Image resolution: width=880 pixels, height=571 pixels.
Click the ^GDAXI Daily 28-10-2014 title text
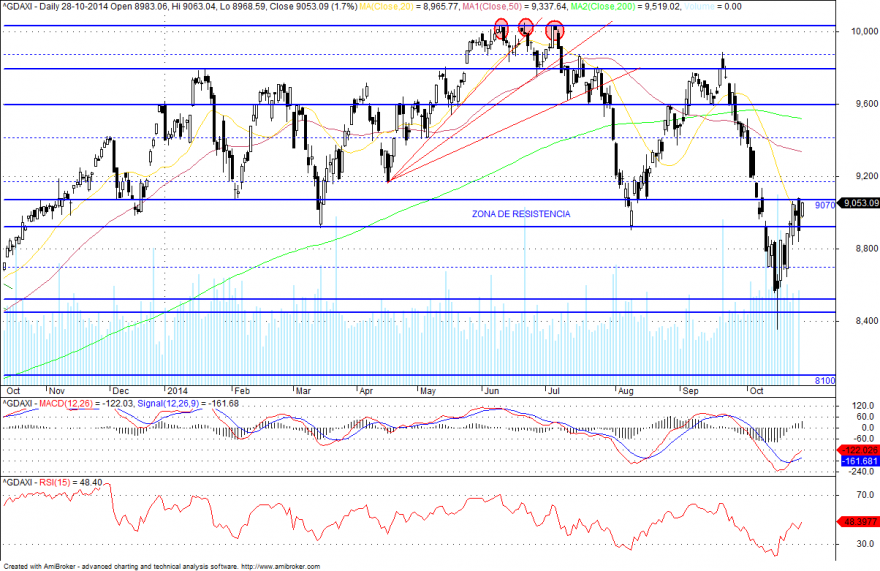54,7
